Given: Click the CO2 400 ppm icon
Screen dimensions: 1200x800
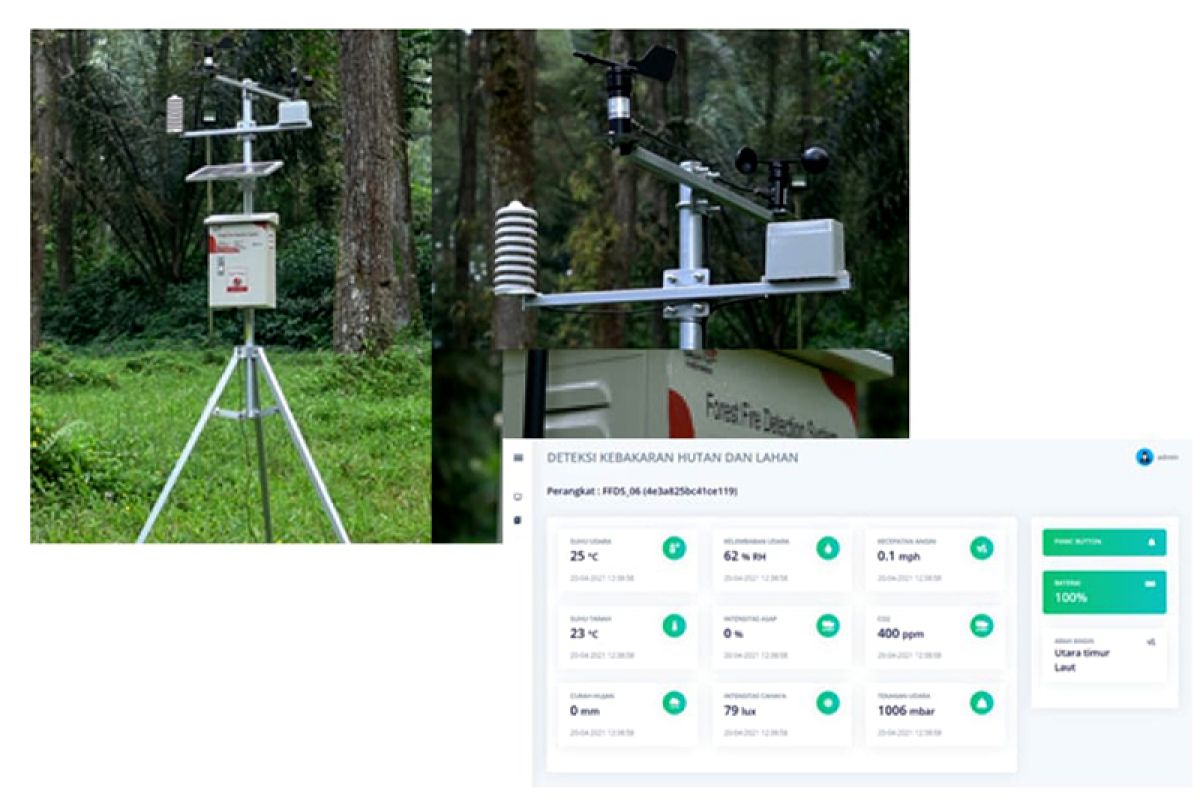Looking at the screenshot, I should (x=982, y=626).
